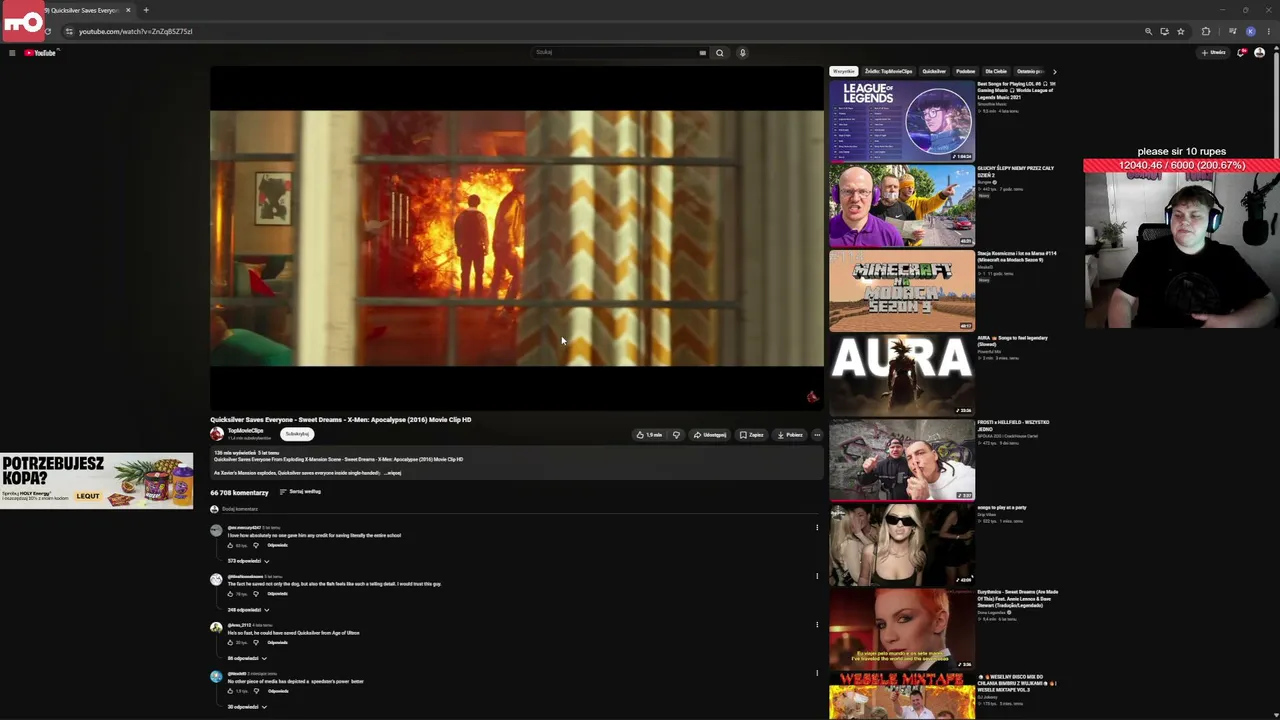Like the comment about Age of Ultron
1280x720 pixels.
point(230,642)
